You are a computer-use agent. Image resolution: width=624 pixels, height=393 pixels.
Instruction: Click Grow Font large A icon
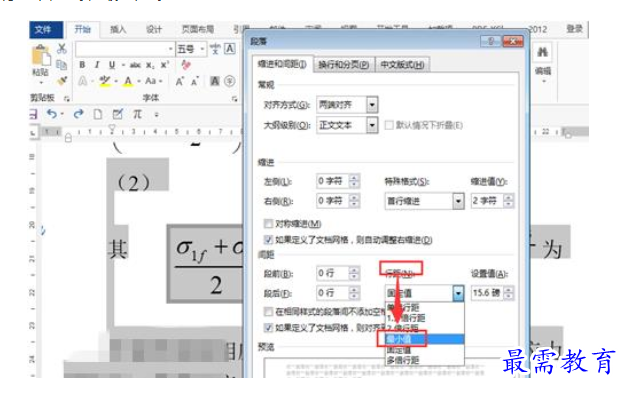[x=179, y=82]
